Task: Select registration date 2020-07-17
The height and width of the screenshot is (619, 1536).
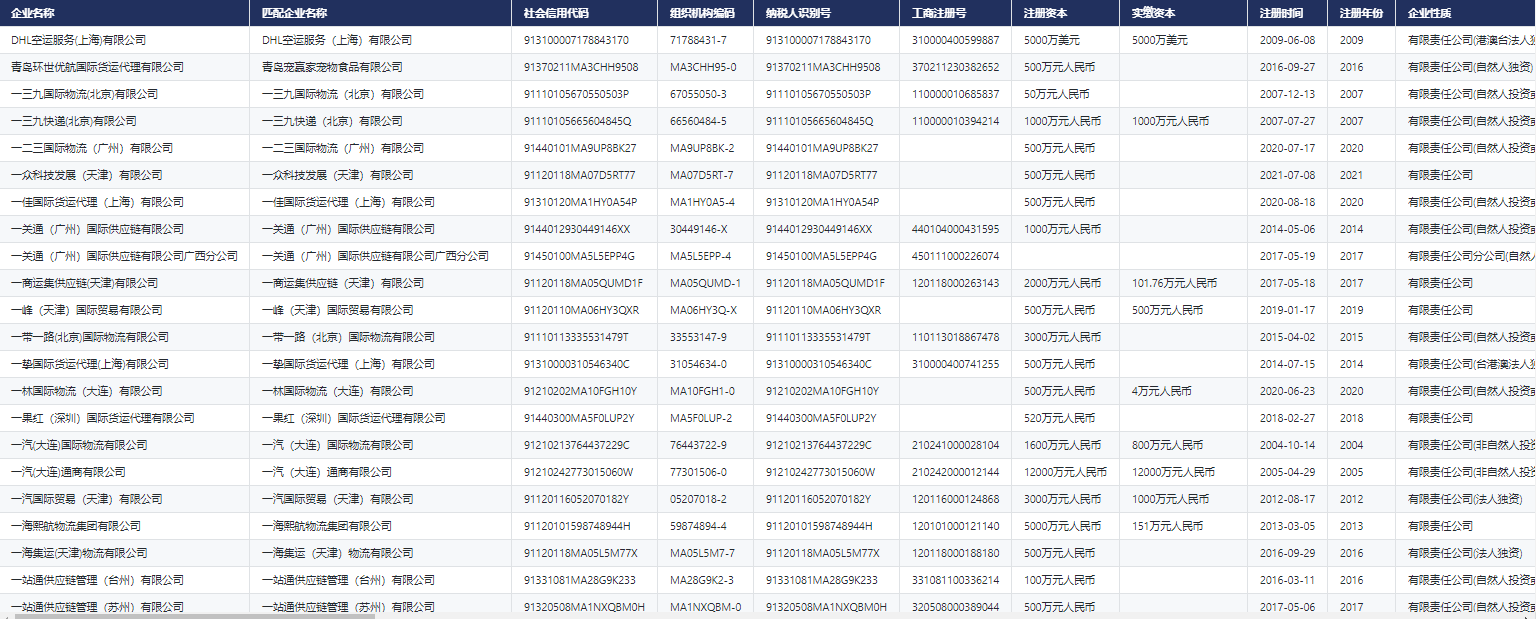Action: pos(1287,148)
